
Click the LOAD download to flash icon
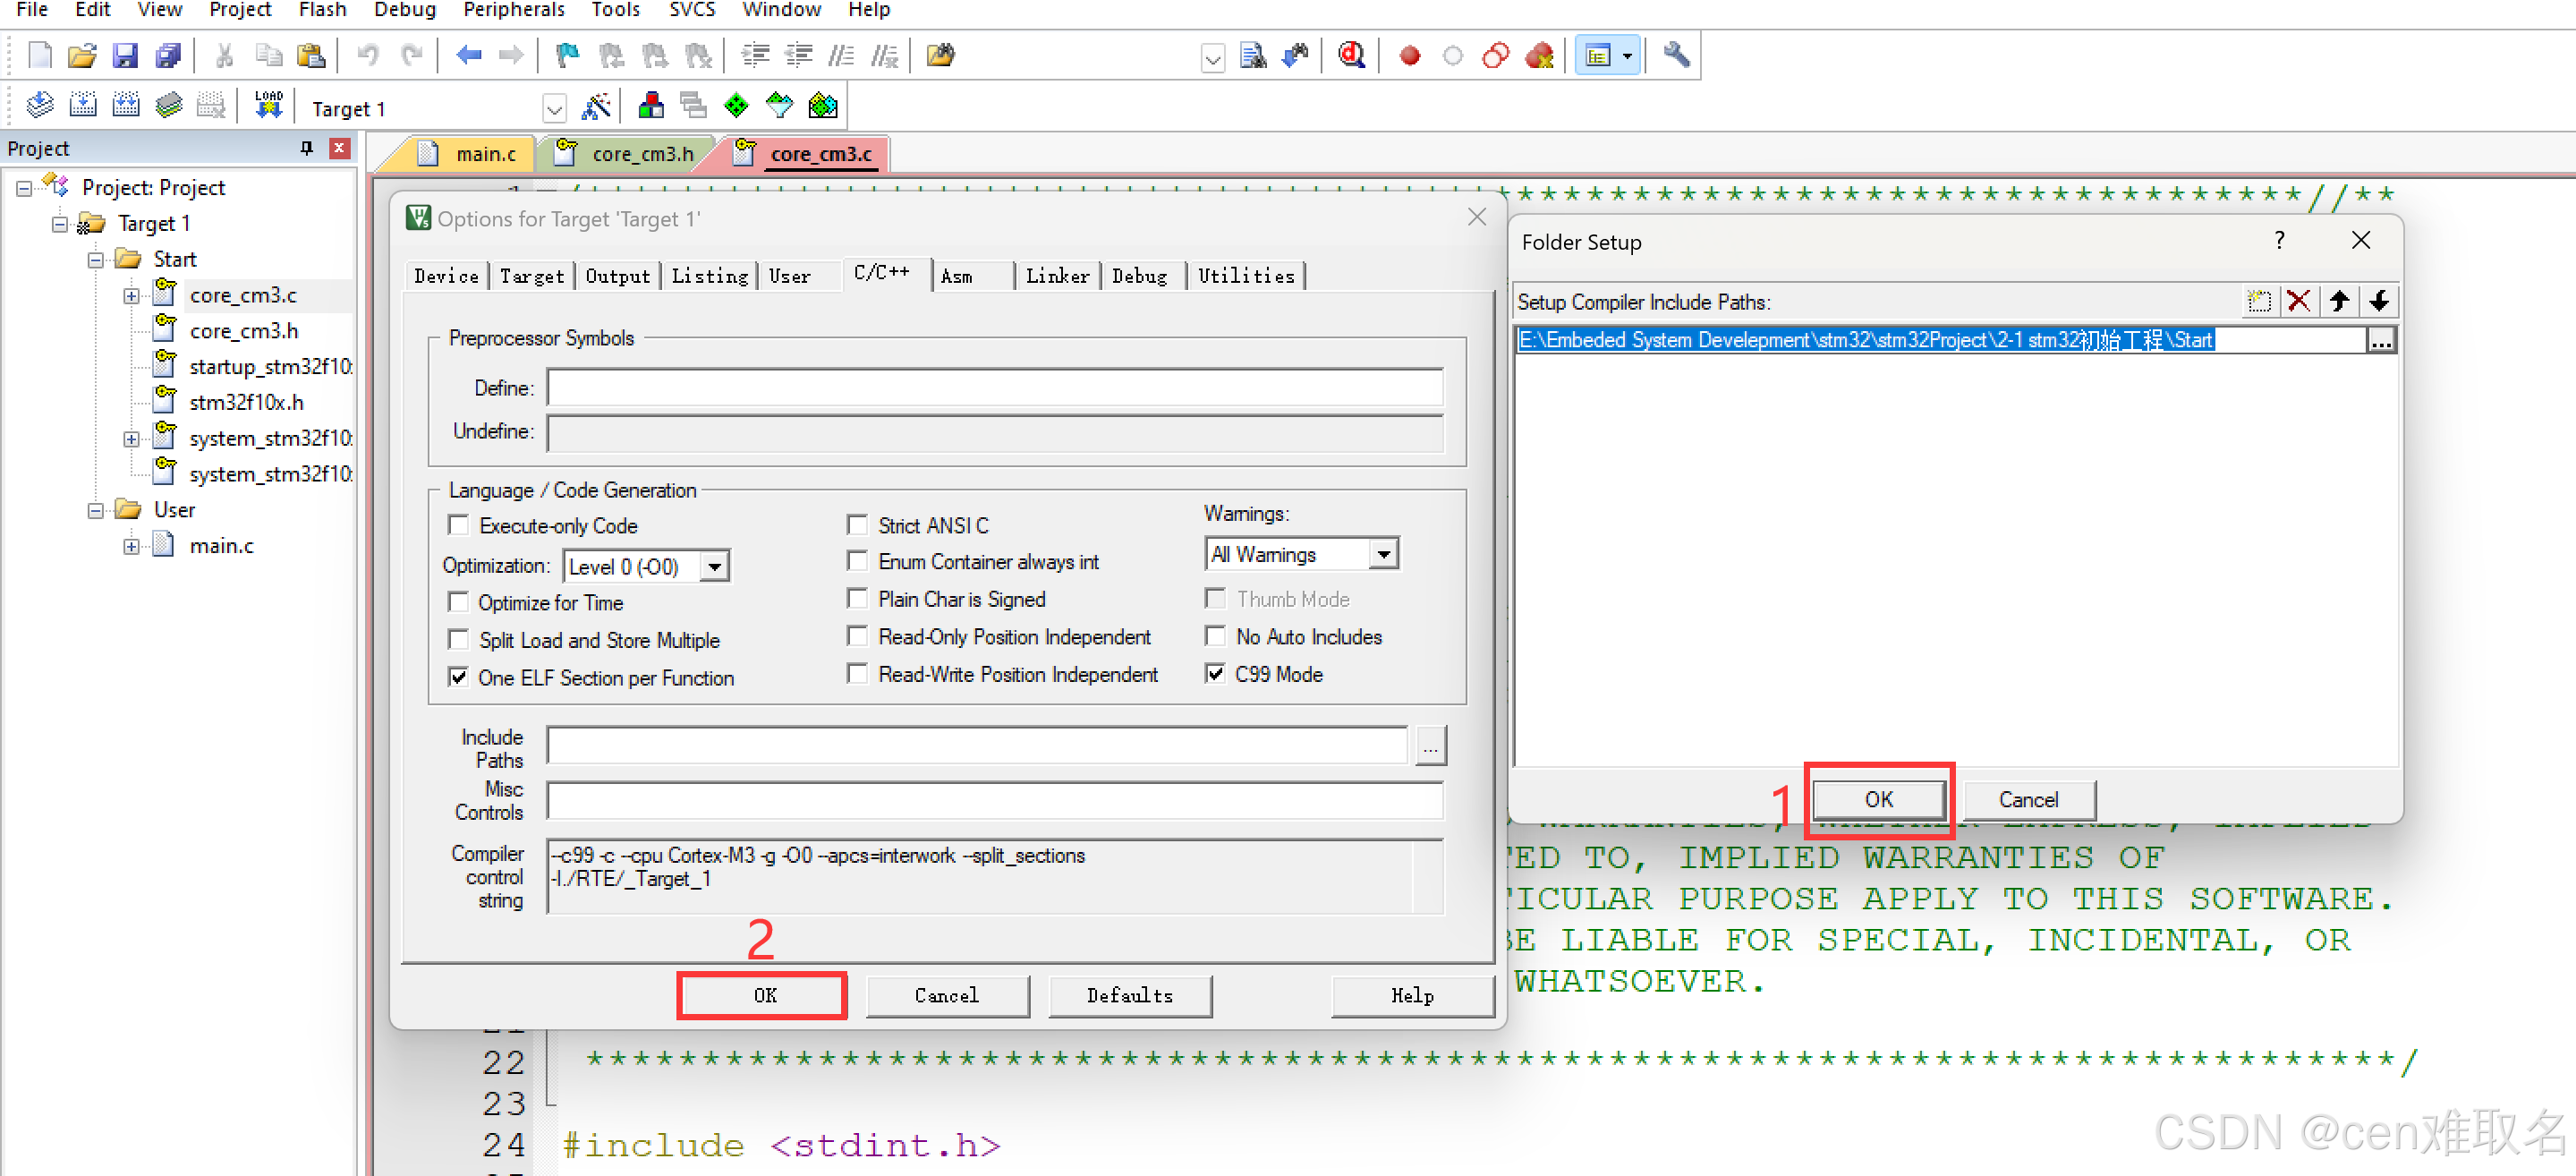[x=268, y=105]
